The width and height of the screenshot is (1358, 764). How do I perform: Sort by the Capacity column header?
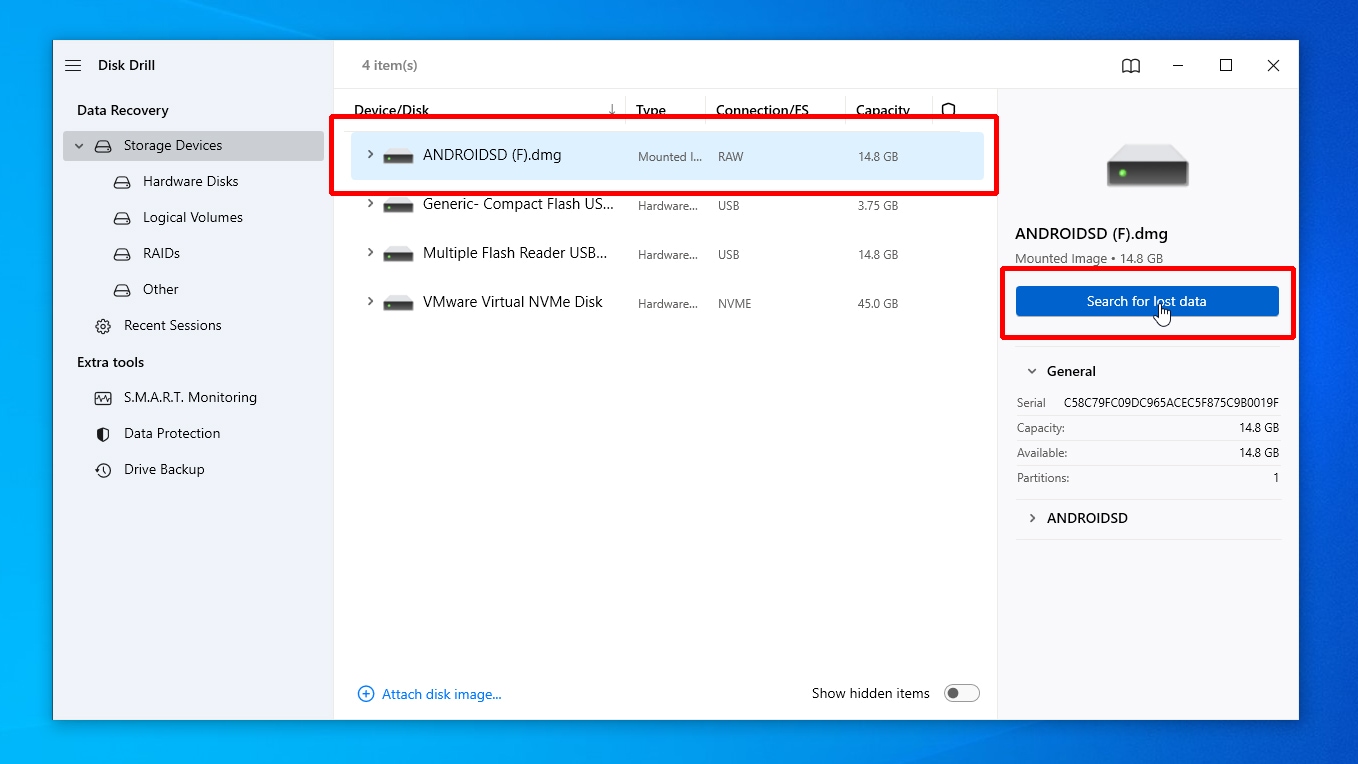coord(883,110)
